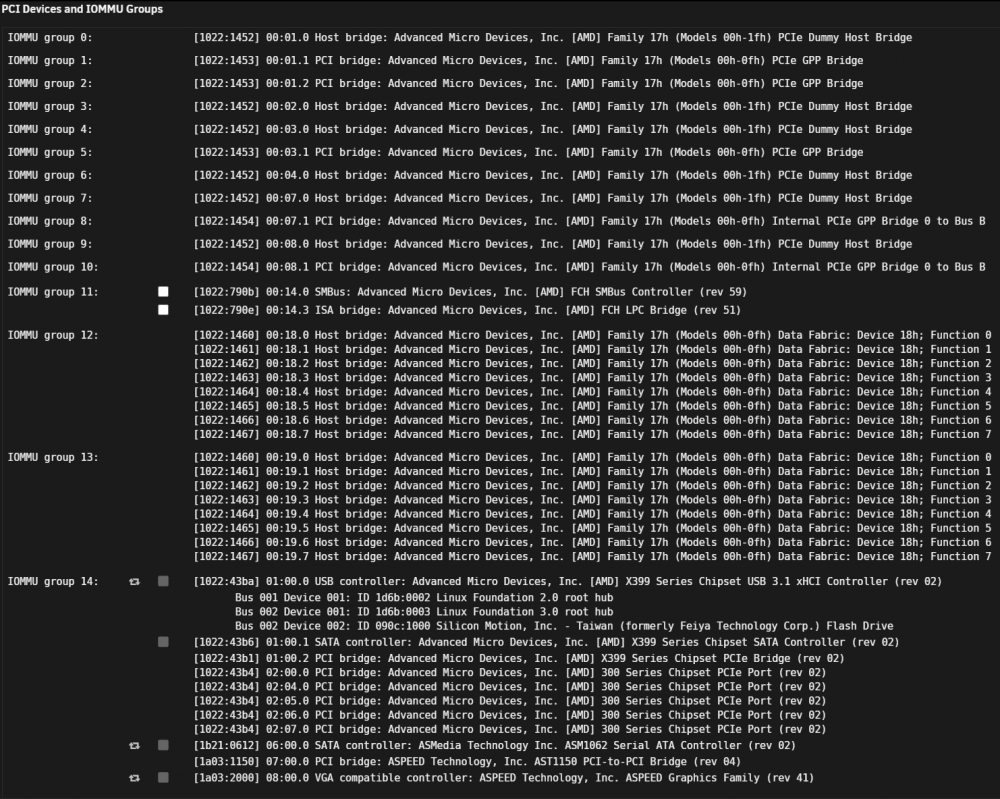The width and height of the screenshot is (1000, 799).
Task: Click the 02:05.0 300 Series PCIe Port row
Action: [x=510, y=701]
